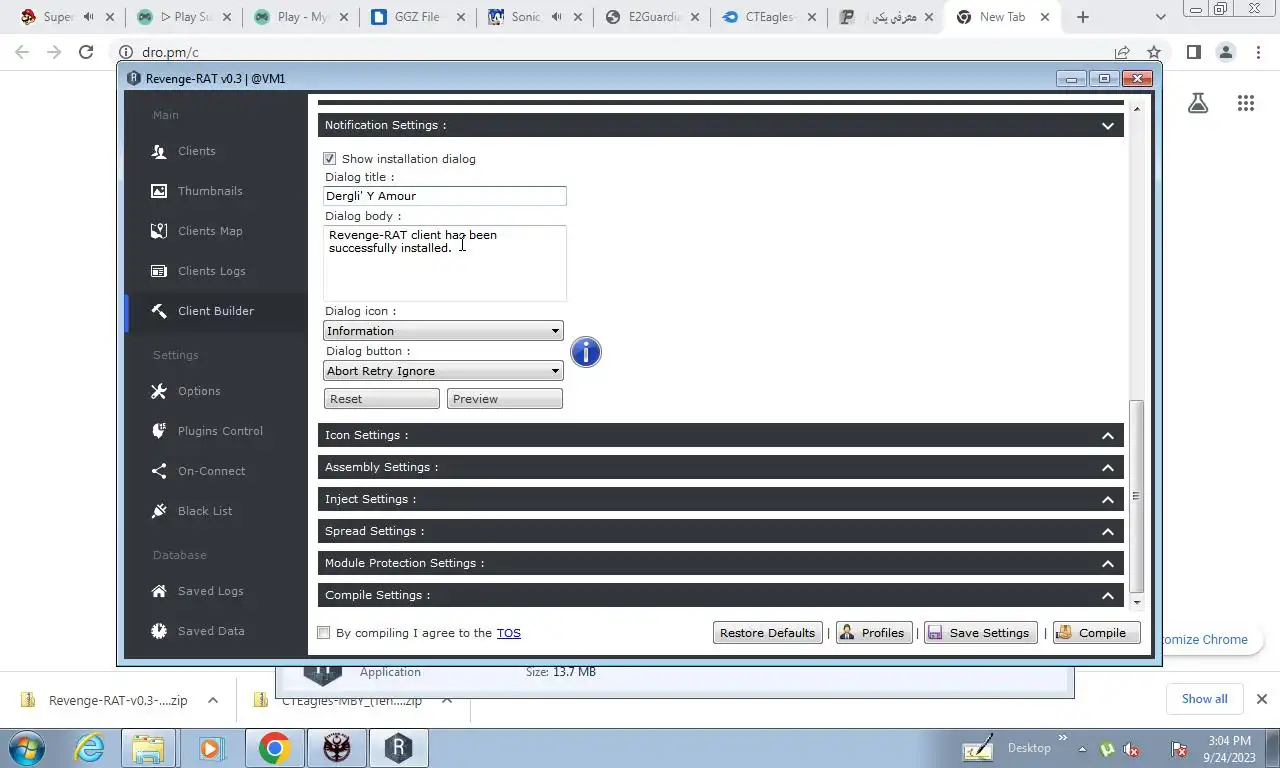Viewport: 1280px width, 768px height.
Task: Open Chrome taskbar icon
Action: 275,748
